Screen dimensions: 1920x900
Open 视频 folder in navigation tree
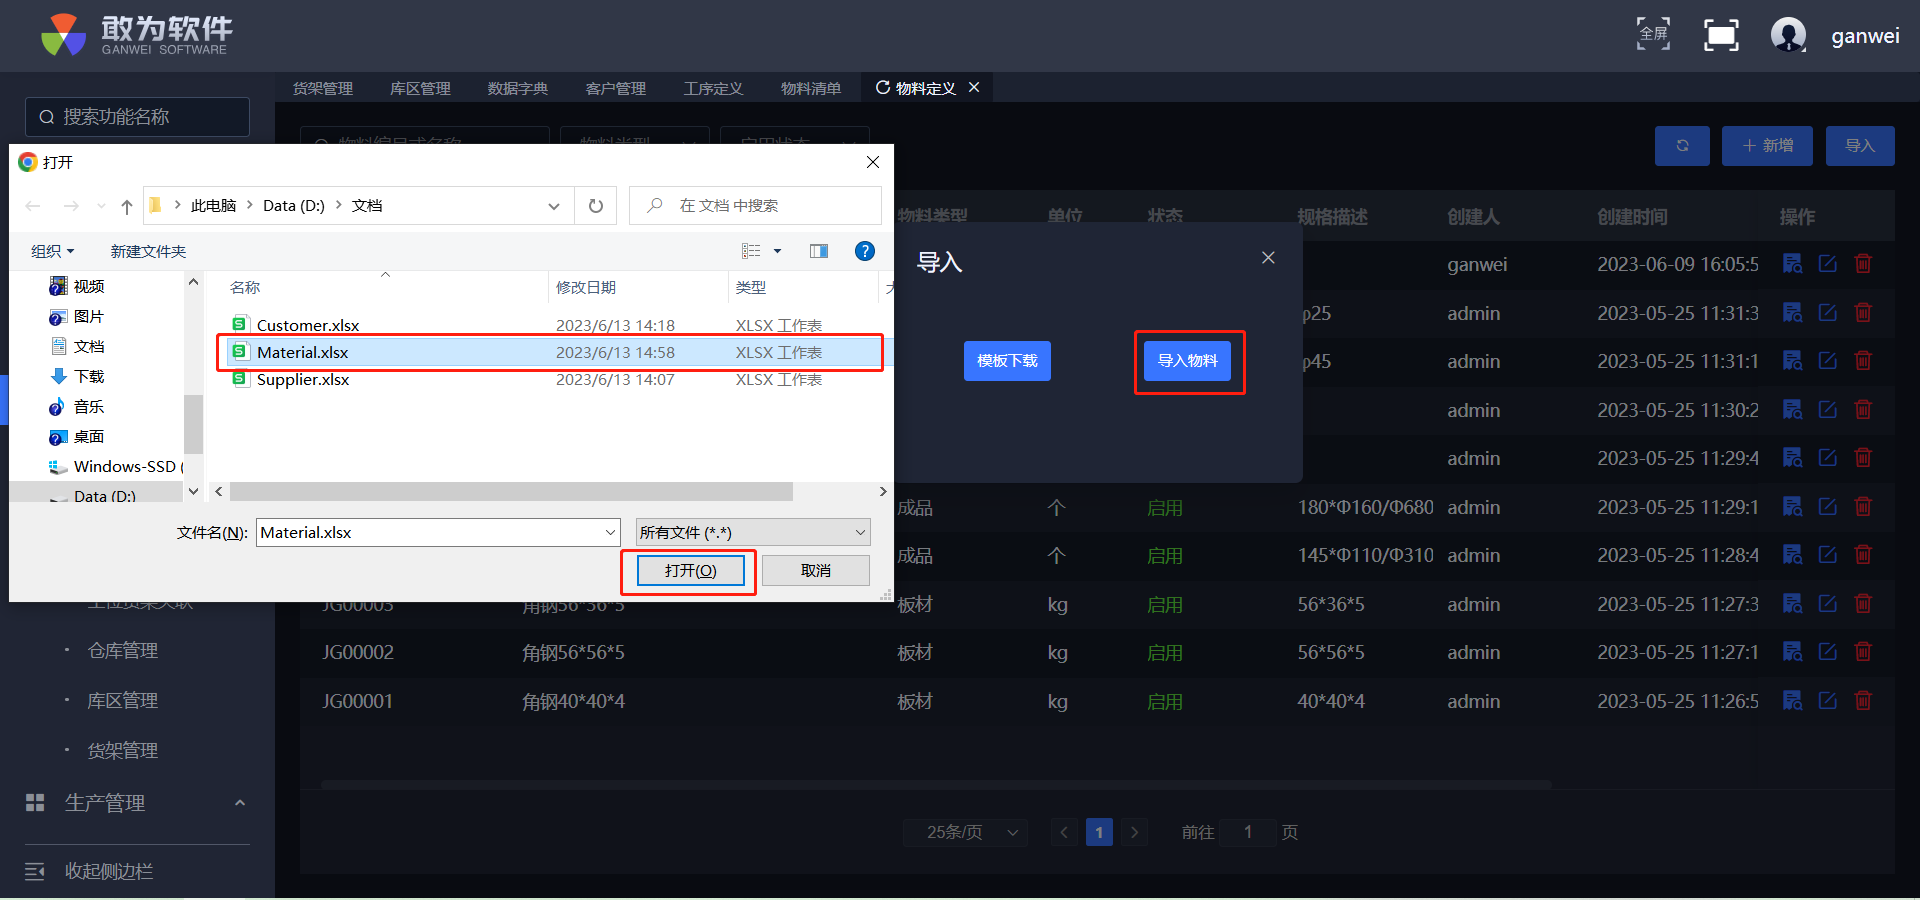pyautogui.click(x=88, y=286)
